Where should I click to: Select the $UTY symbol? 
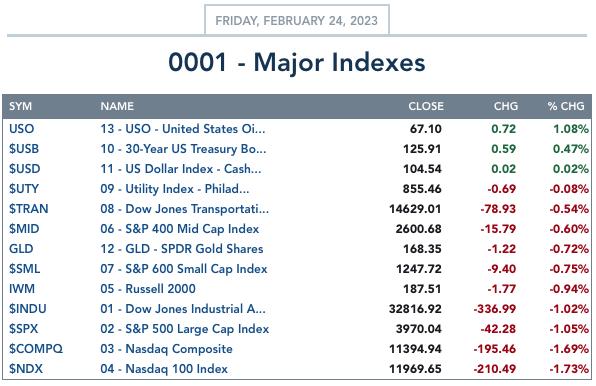coord(24,189)
